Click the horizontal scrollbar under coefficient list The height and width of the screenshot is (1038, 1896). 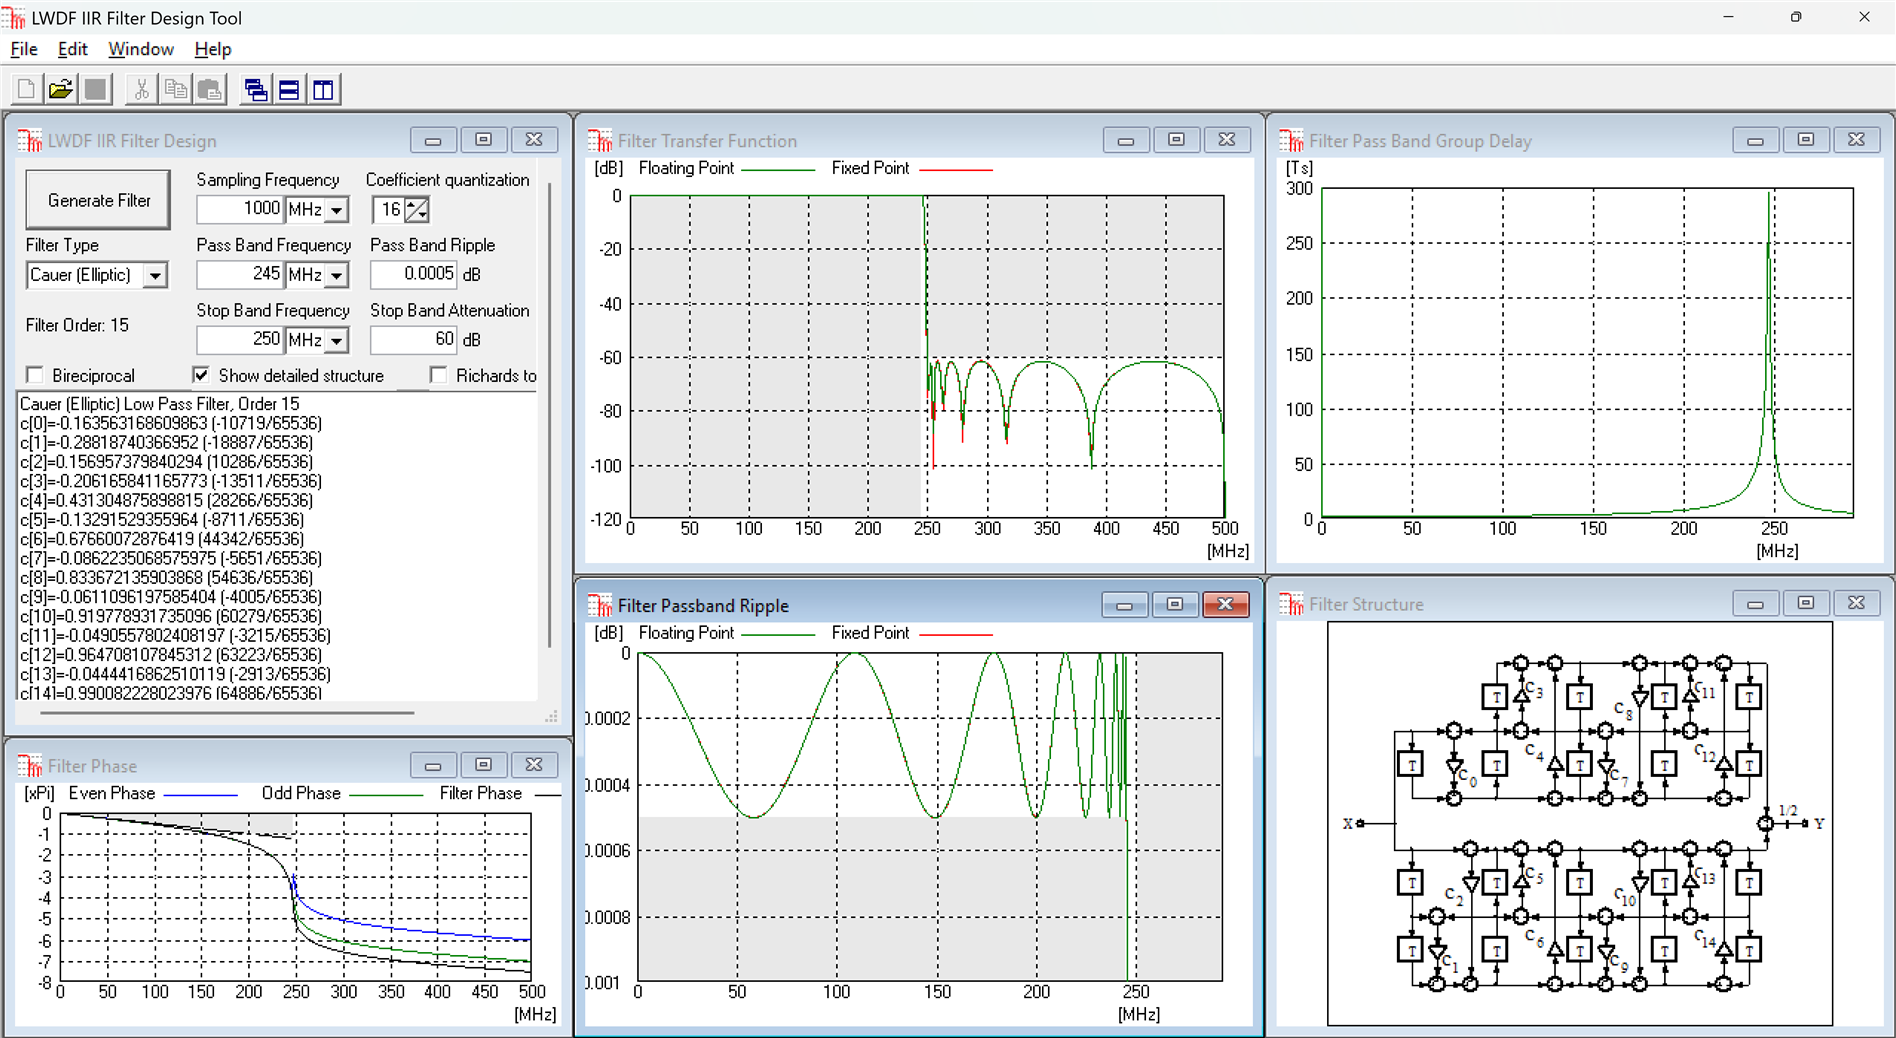(227, 713)
